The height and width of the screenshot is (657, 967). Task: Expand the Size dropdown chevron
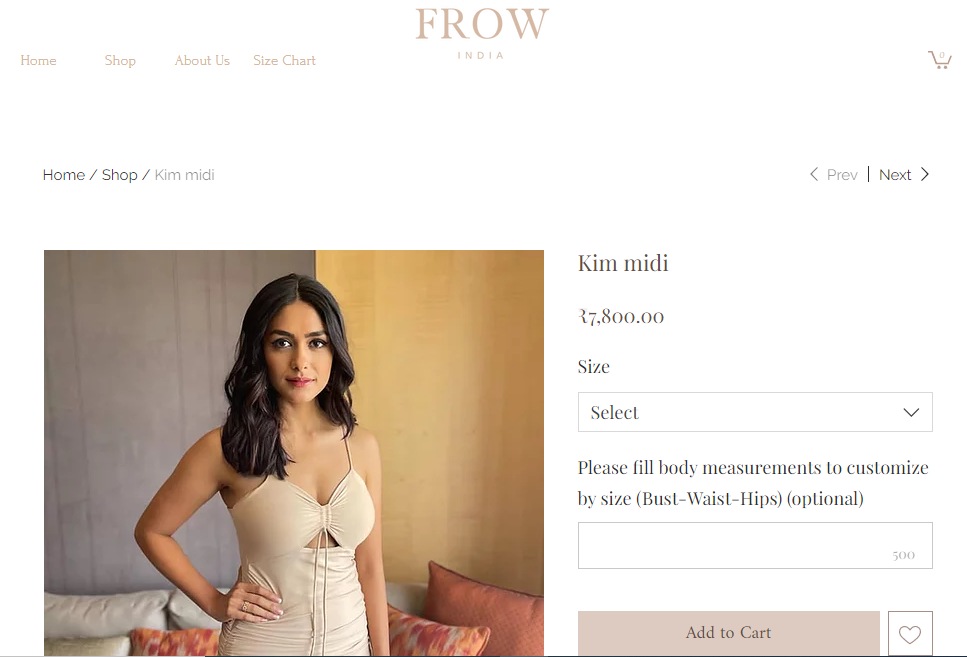pos(911,412)
